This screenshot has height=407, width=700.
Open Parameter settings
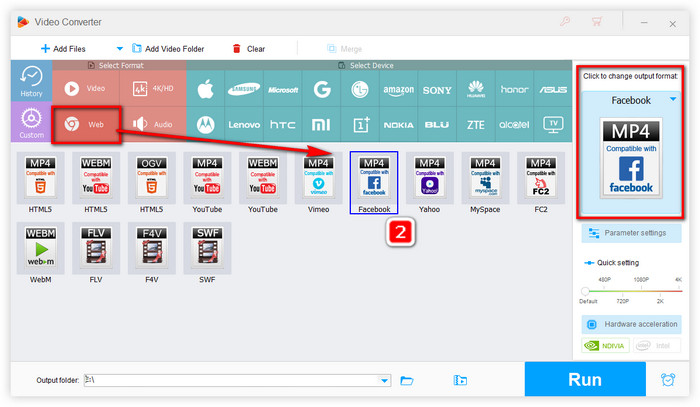coord(631,233)
